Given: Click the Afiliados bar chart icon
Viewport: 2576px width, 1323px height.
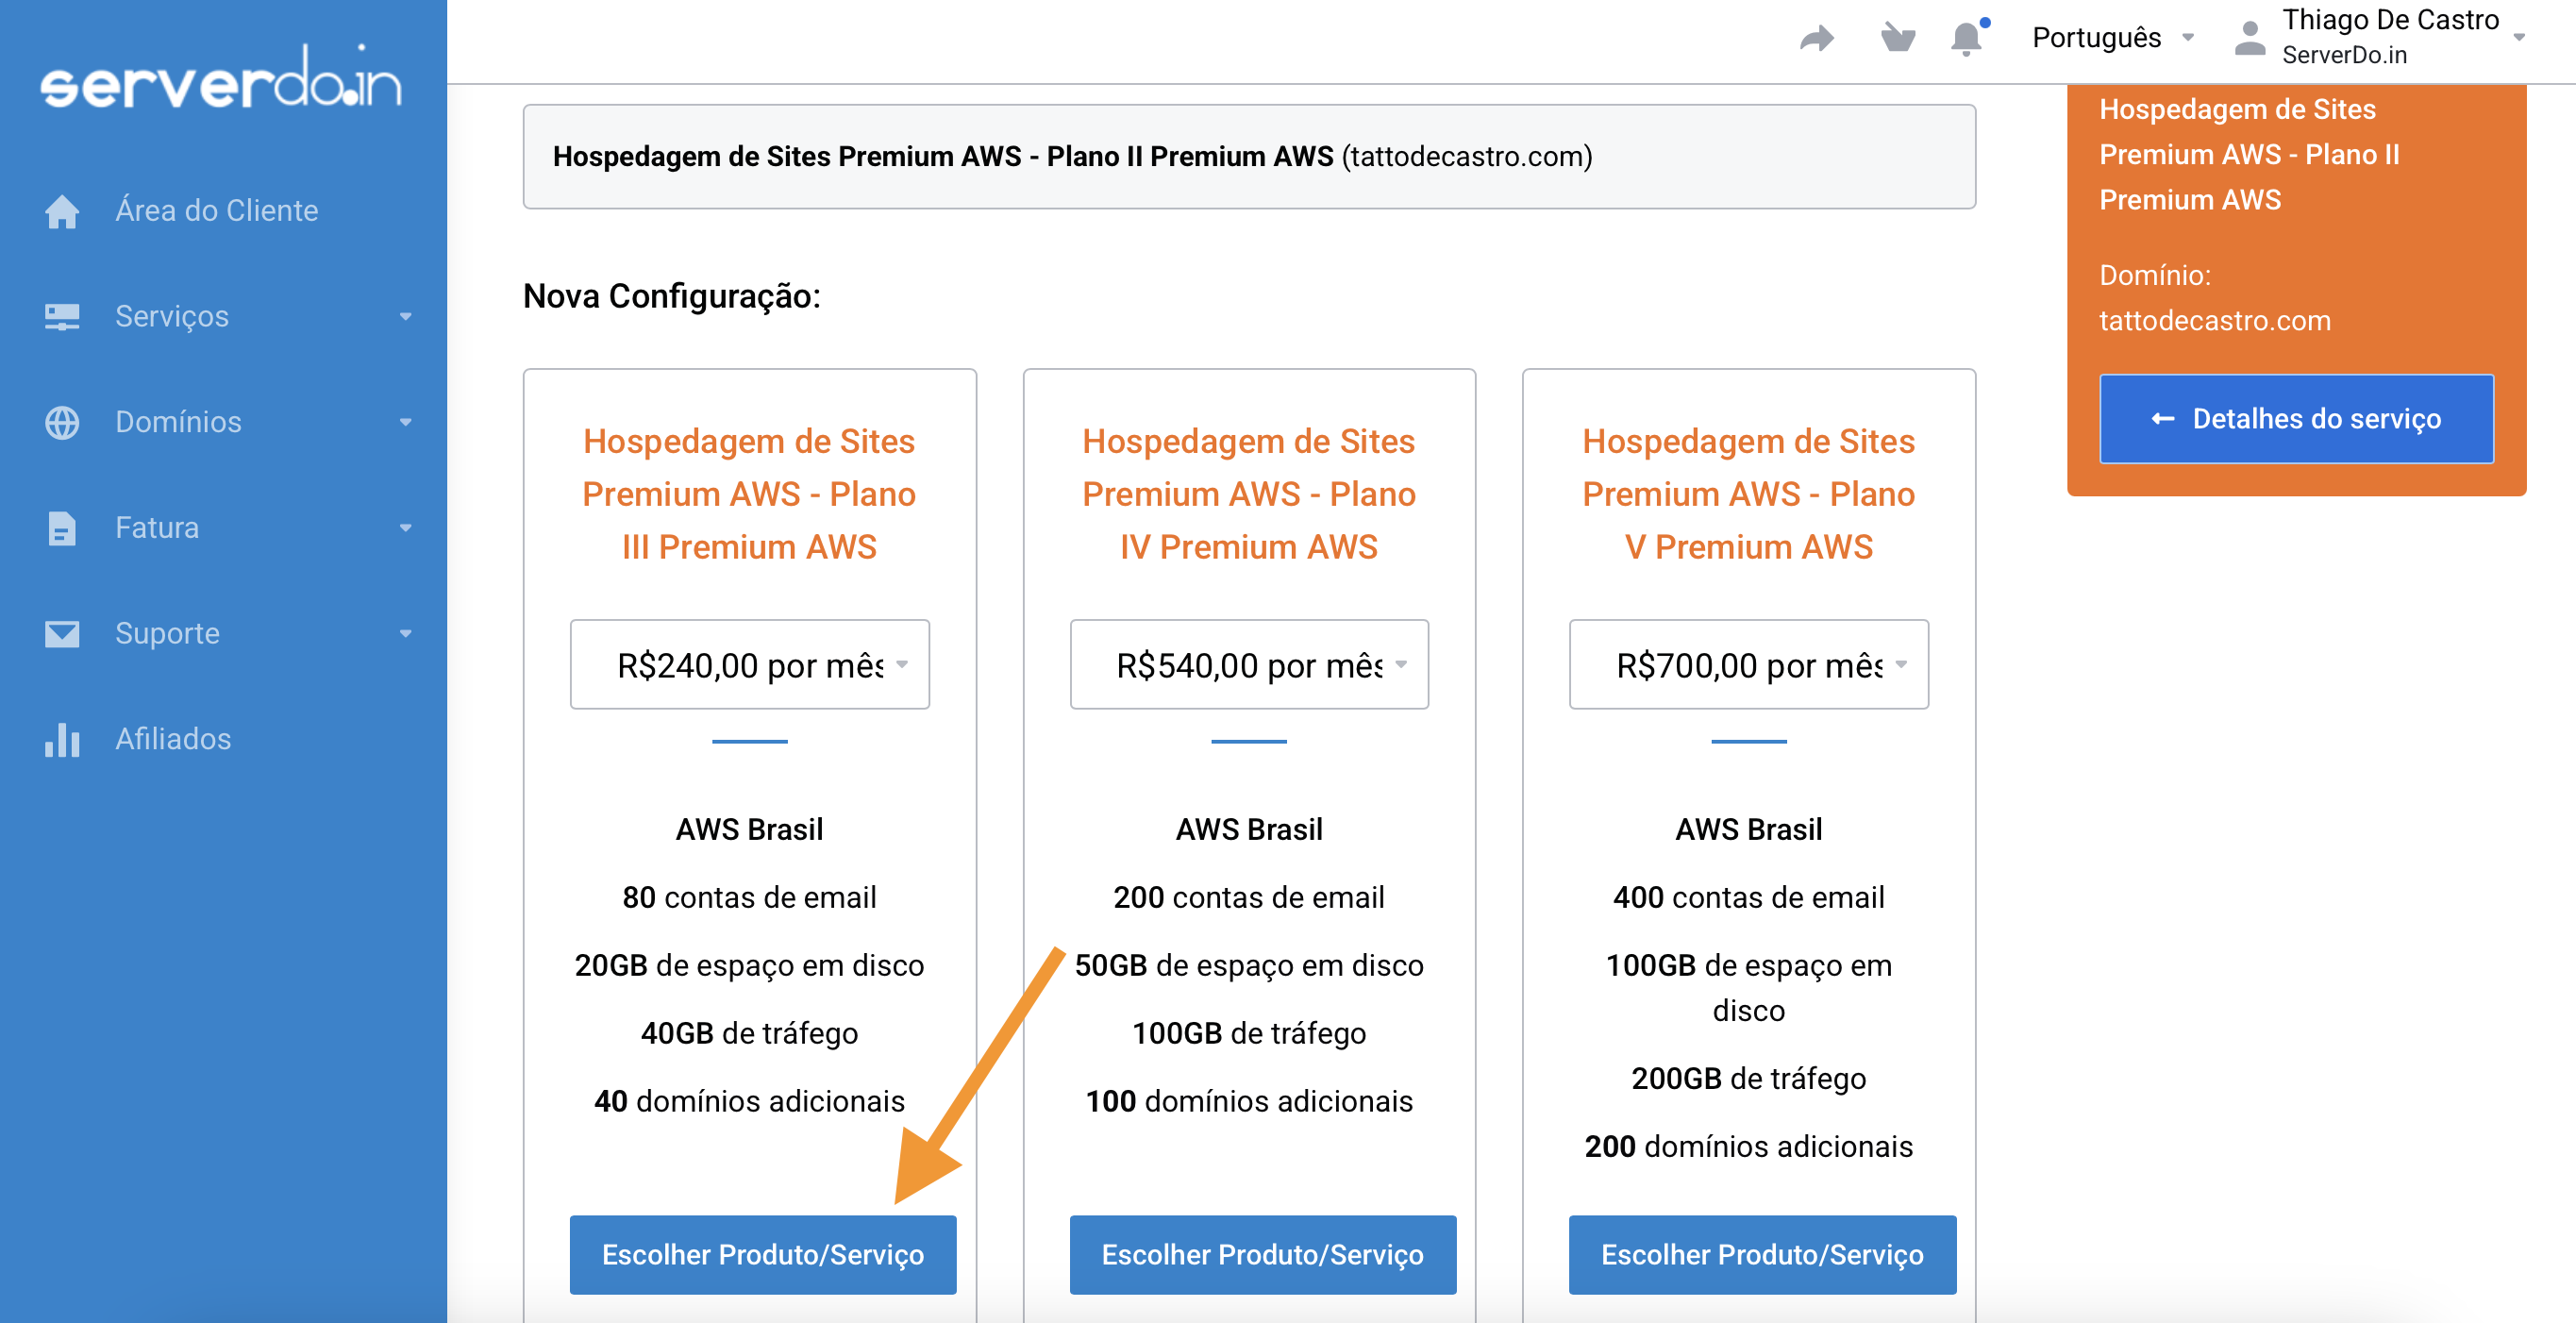Looking at the screenshot, I should pos(62,739).
